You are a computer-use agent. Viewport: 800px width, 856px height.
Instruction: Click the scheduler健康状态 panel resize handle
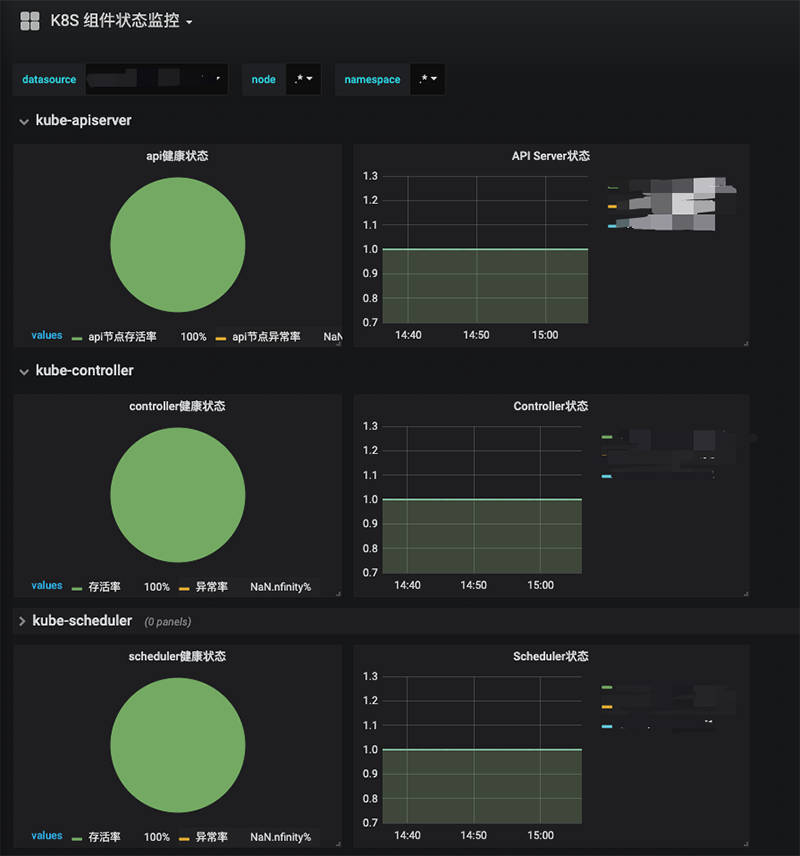[x=339, y=843]
